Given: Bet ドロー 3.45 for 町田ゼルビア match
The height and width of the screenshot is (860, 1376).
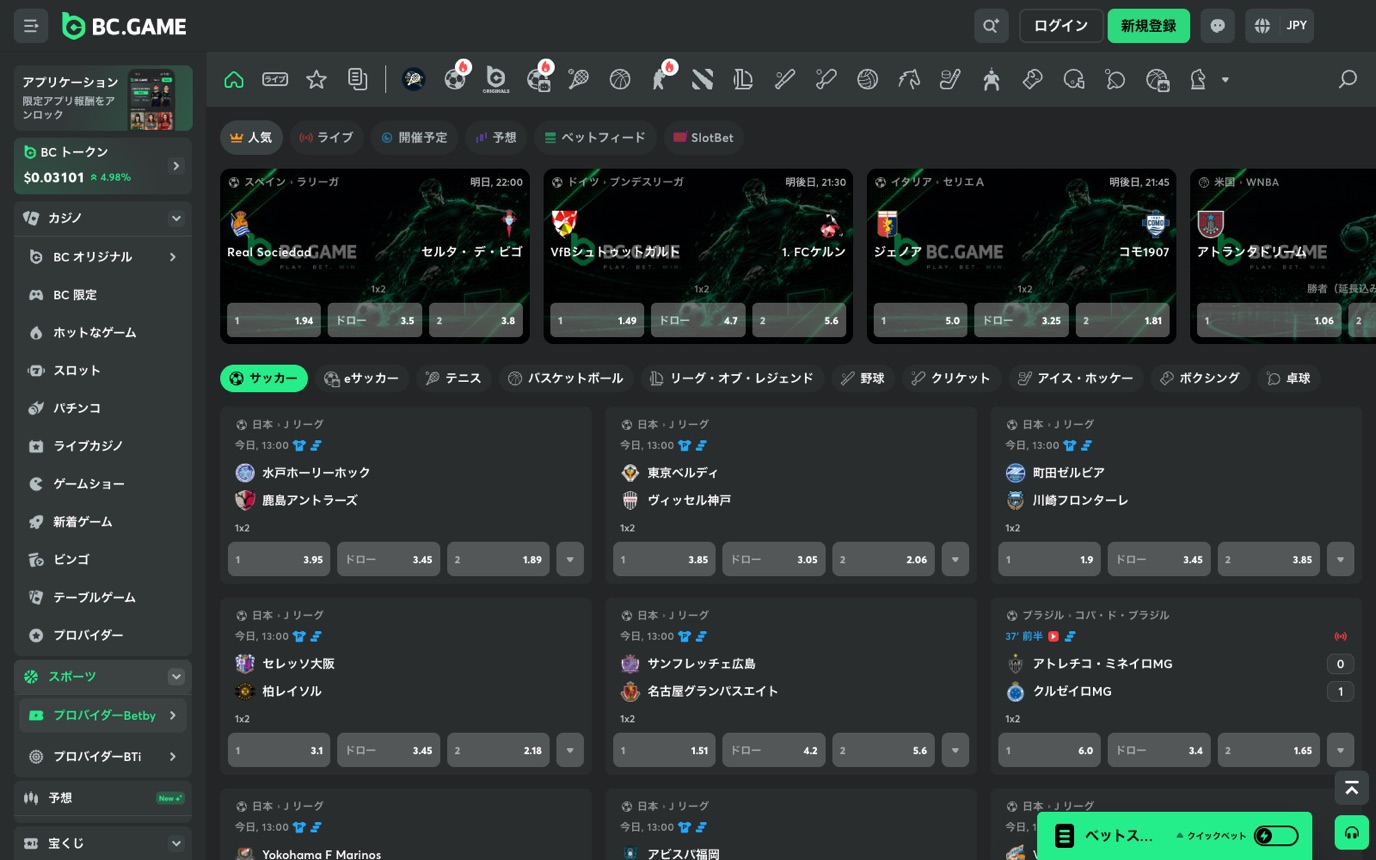Looking at the screenshot, I should (x=1159, y=560).
